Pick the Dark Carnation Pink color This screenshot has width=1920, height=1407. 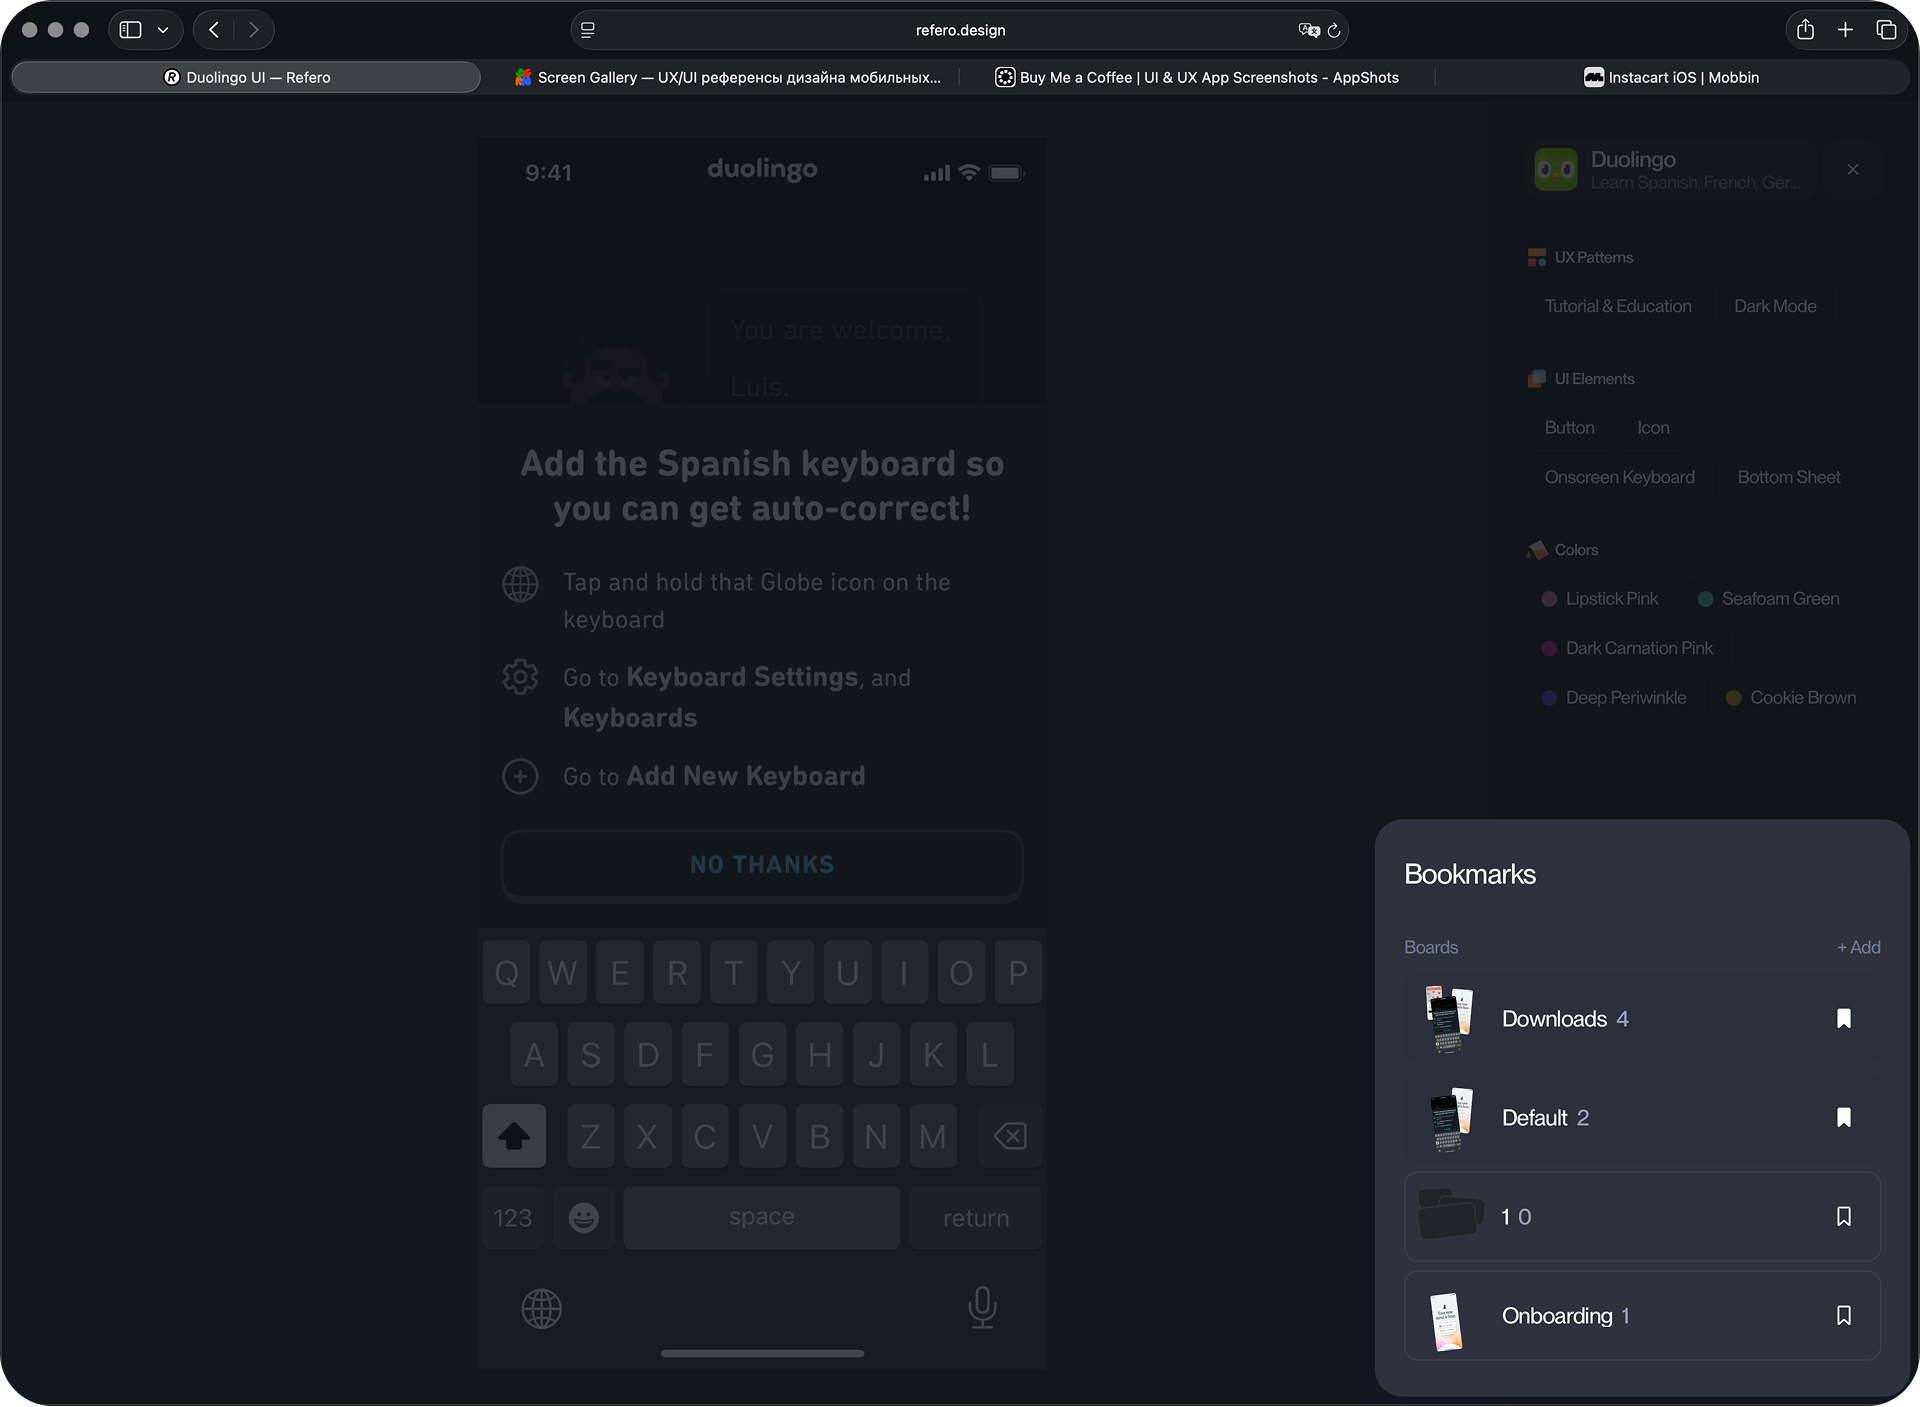pos(1629,648)
